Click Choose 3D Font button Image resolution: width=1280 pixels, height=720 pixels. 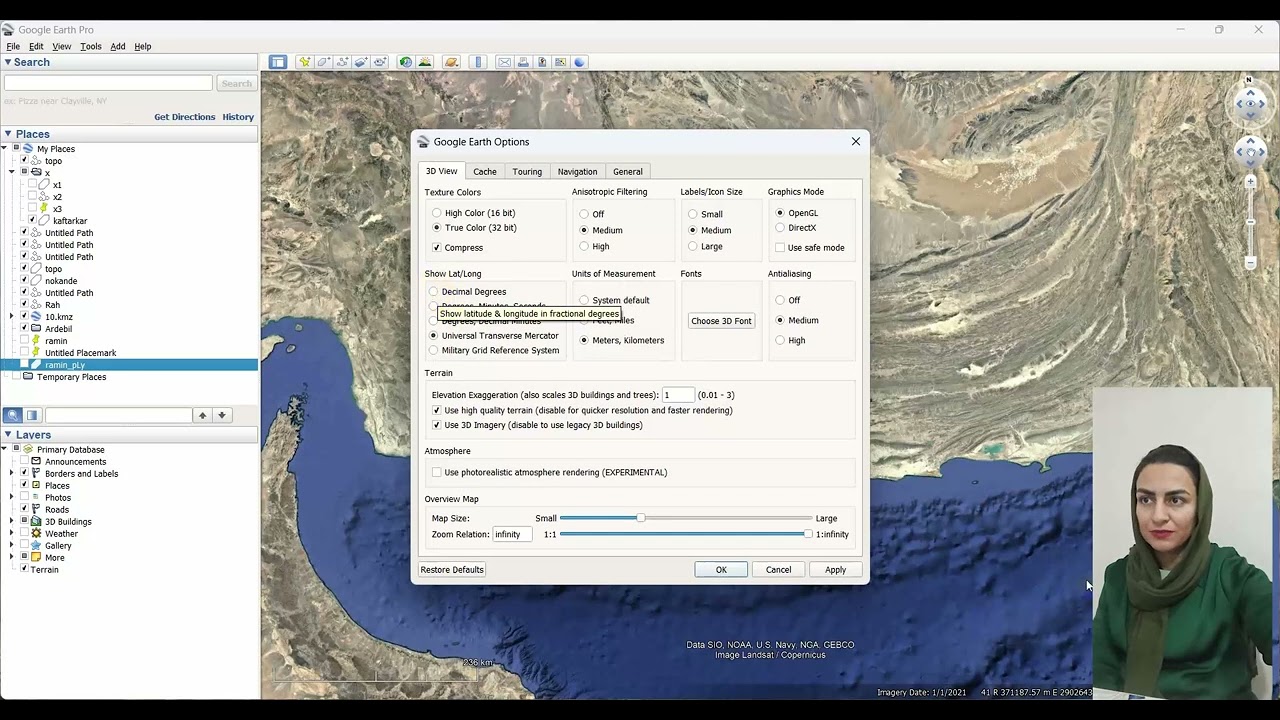coord(721,321)
